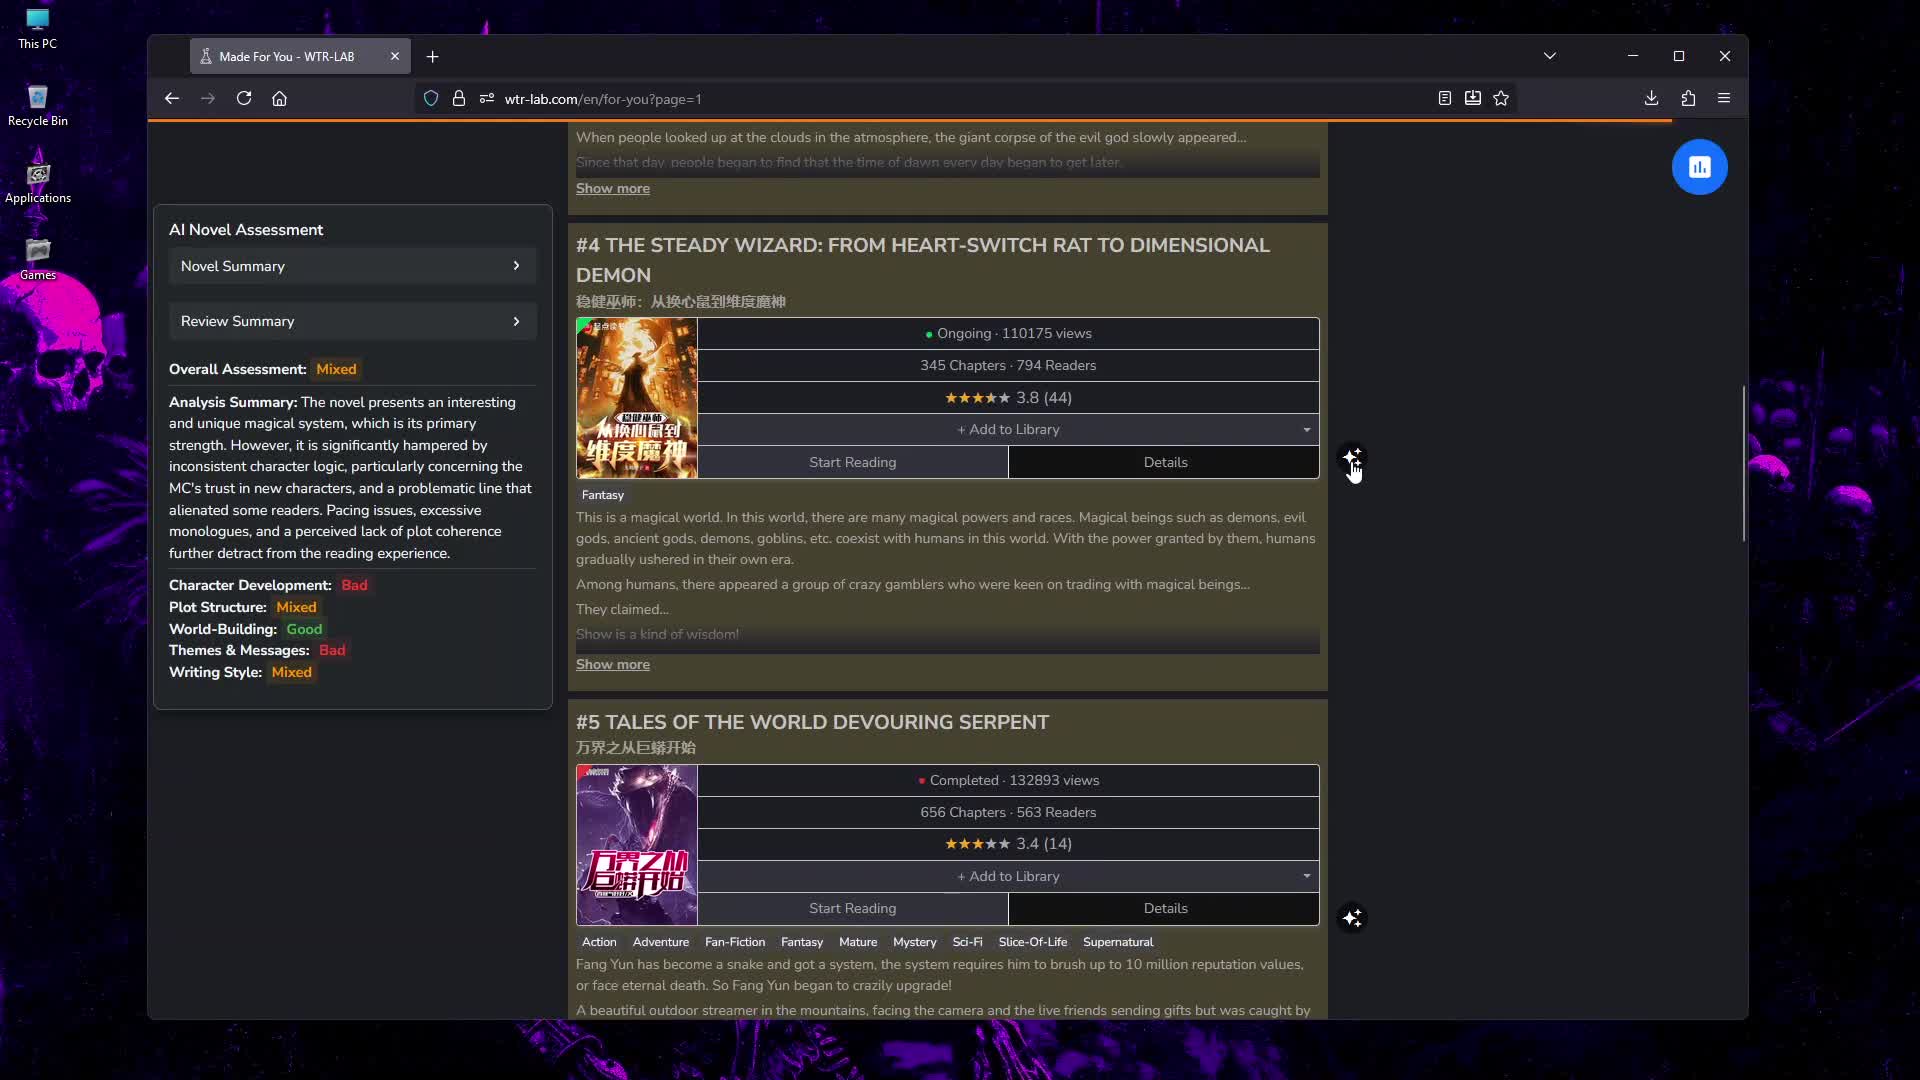Open the blue statistics chart floating button

coord(1699,167)
